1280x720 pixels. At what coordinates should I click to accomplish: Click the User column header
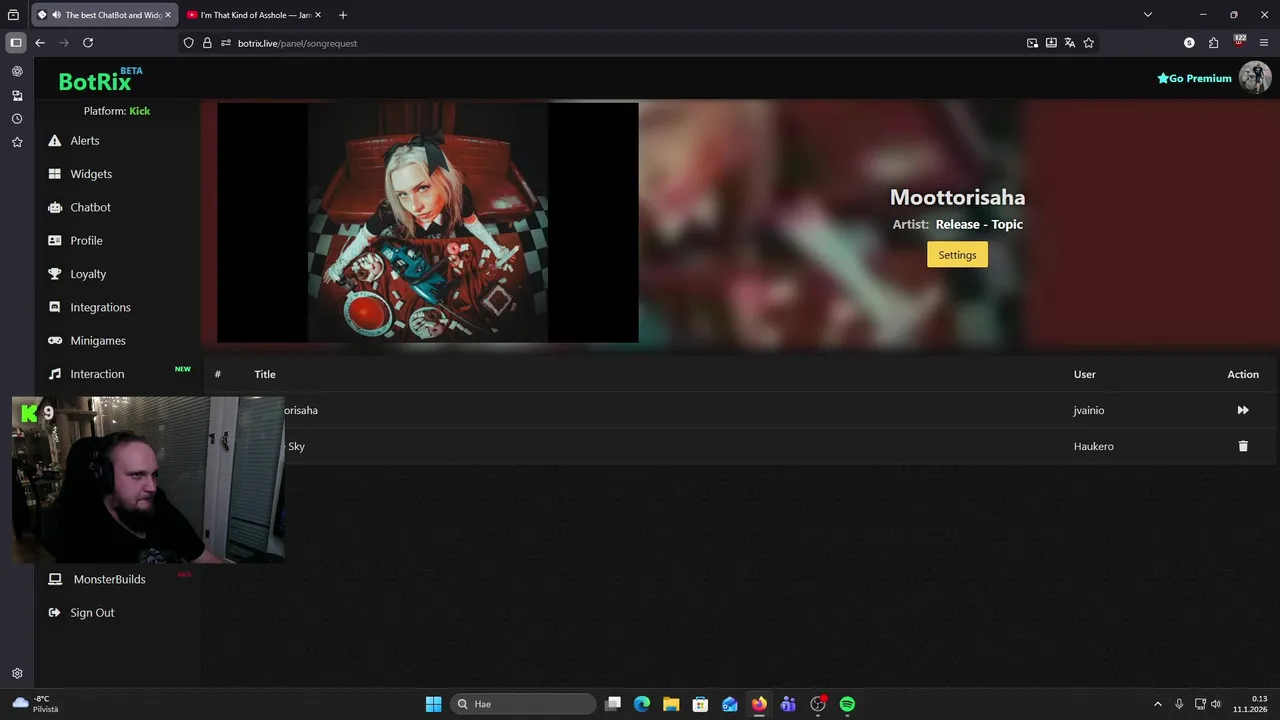(x=1085, y=374)
